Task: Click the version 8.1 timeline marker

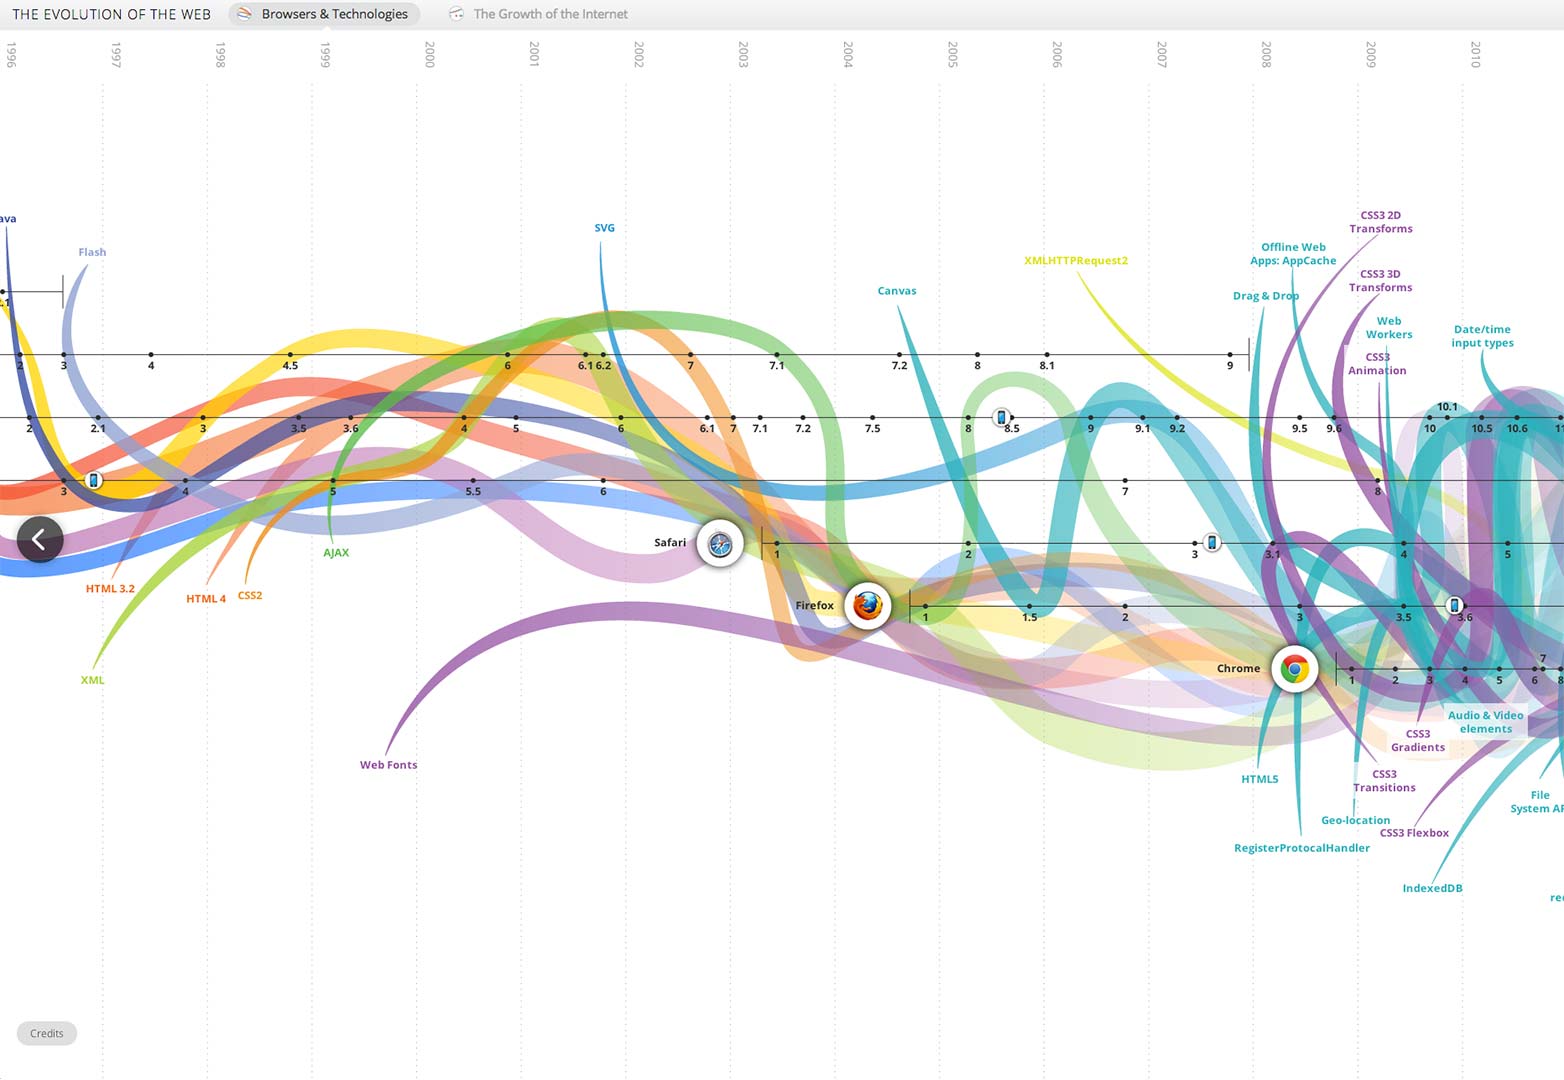Action: [1047, 355]
